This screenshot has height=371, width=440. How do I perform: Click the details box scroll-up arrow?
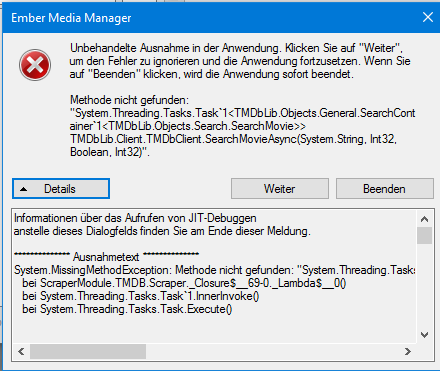coord(424,219)
